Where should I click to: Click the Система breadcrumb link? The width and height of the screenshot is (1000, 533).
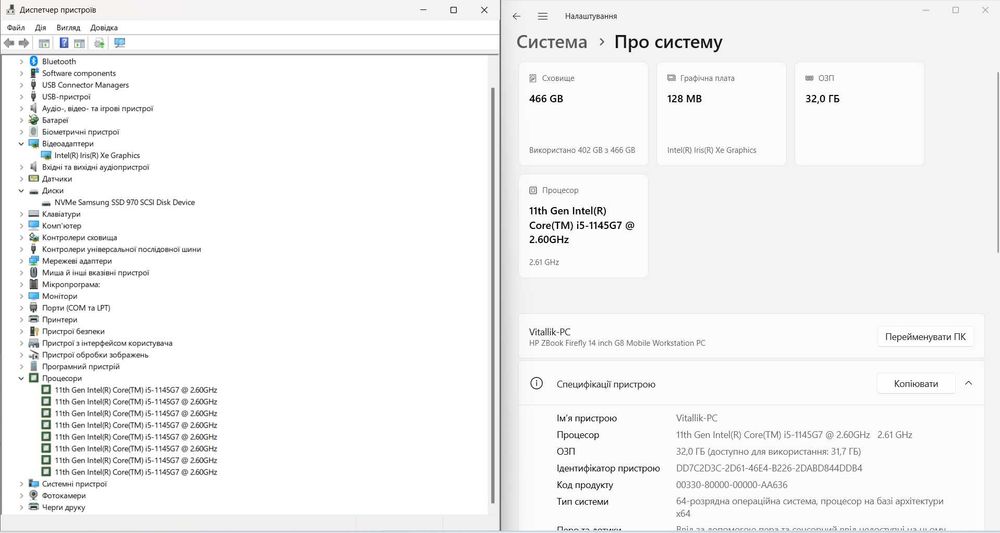[552, 42]
